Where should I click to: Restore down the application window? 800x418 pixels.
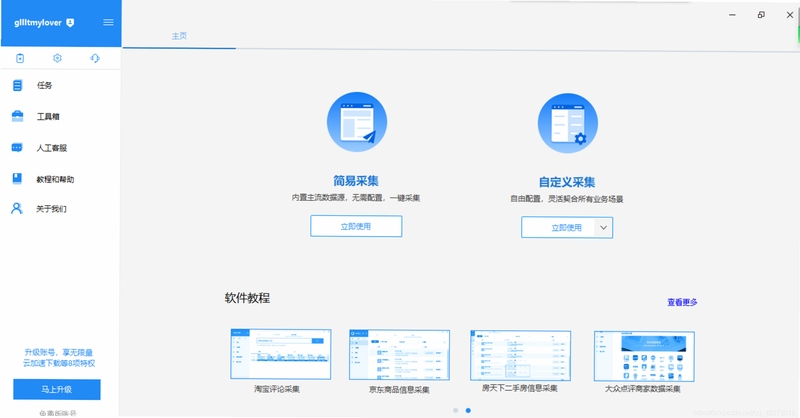click(761, 15)
